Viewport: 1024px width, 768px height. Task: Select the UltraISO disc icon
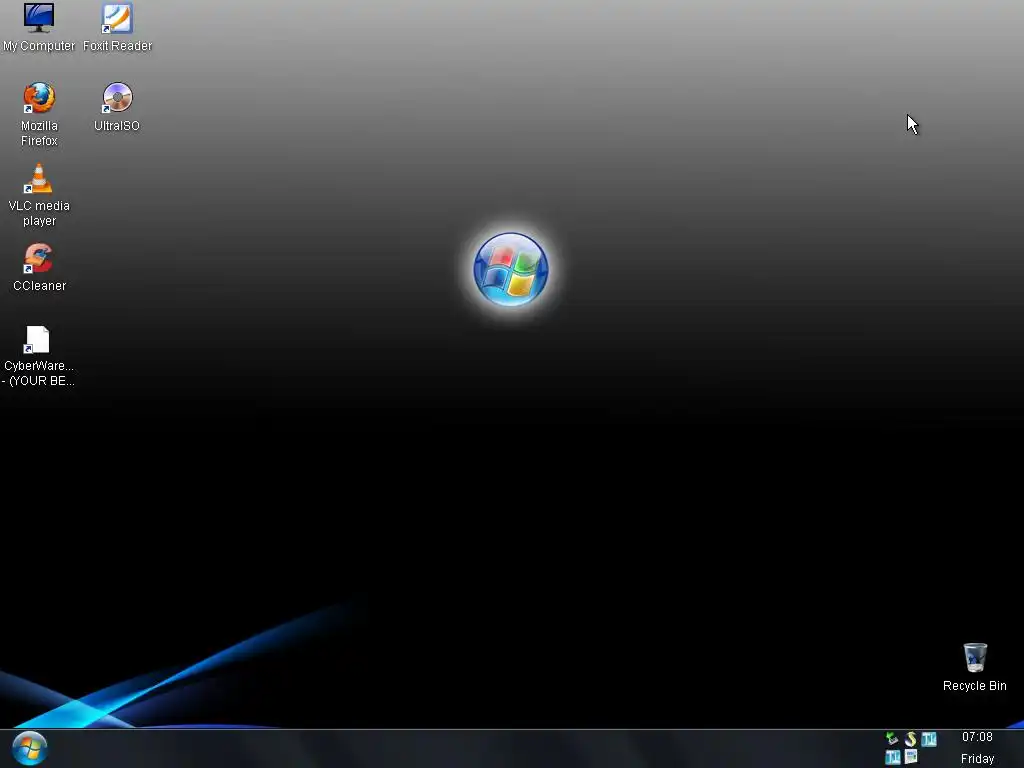coord(117,98)
